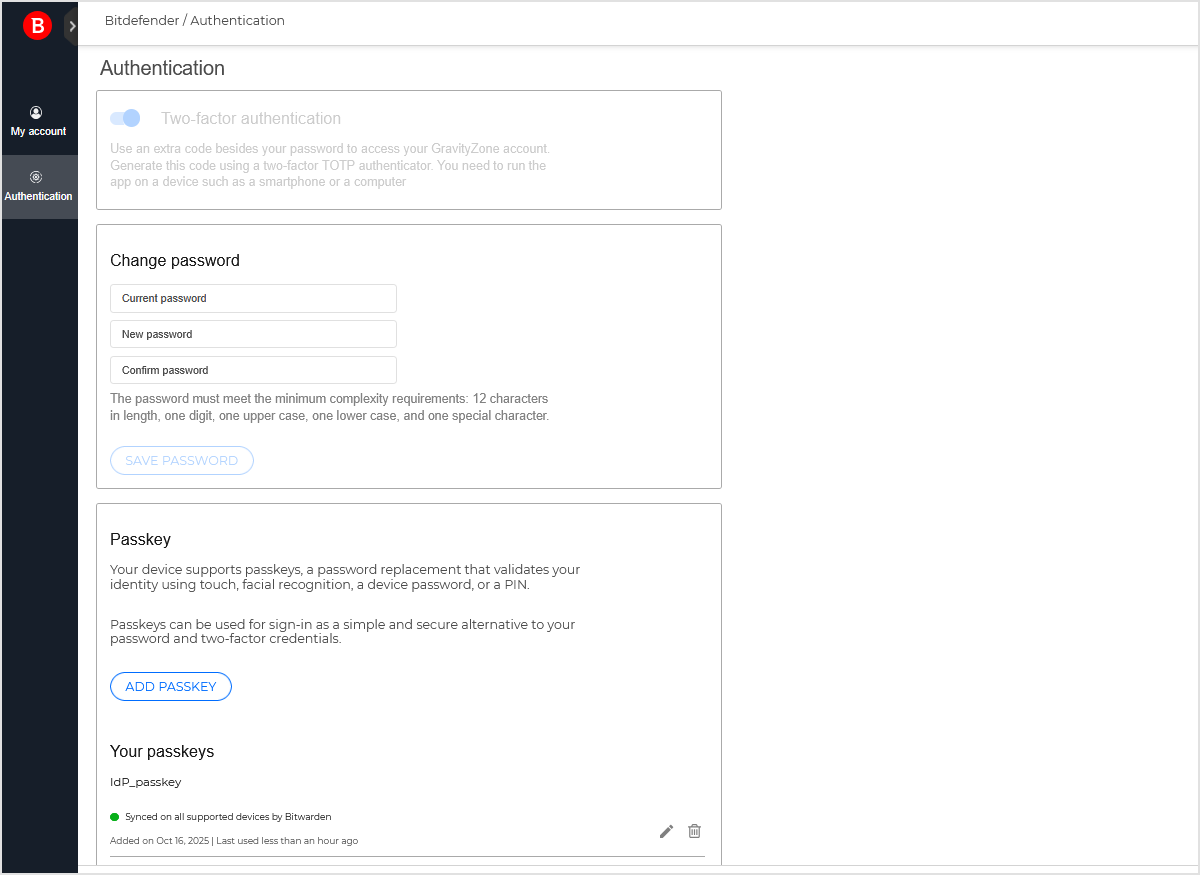Disable the Two-factor authentication toggle
This screenshot has width=1200, height=875.
(x=125, y=117)
